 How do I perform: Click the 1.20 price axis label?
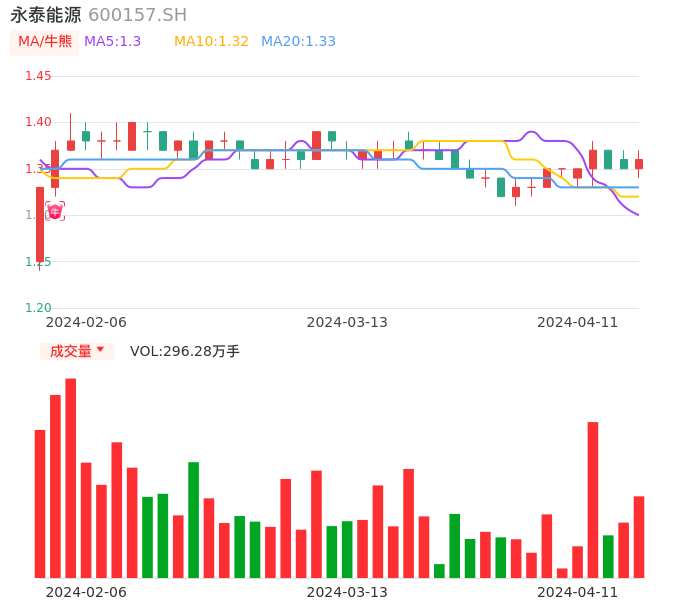38,308
